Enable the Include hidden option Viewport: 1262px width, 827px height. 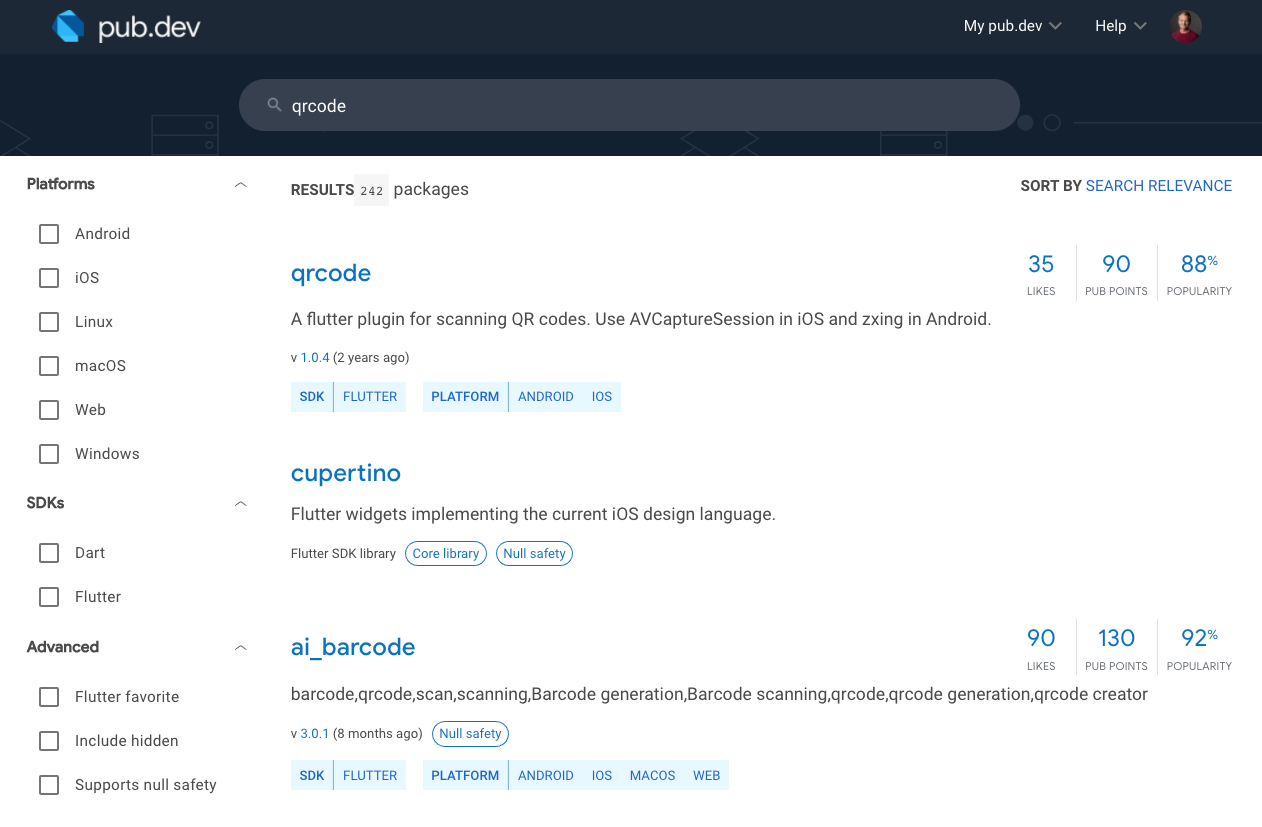coord(48,740)
